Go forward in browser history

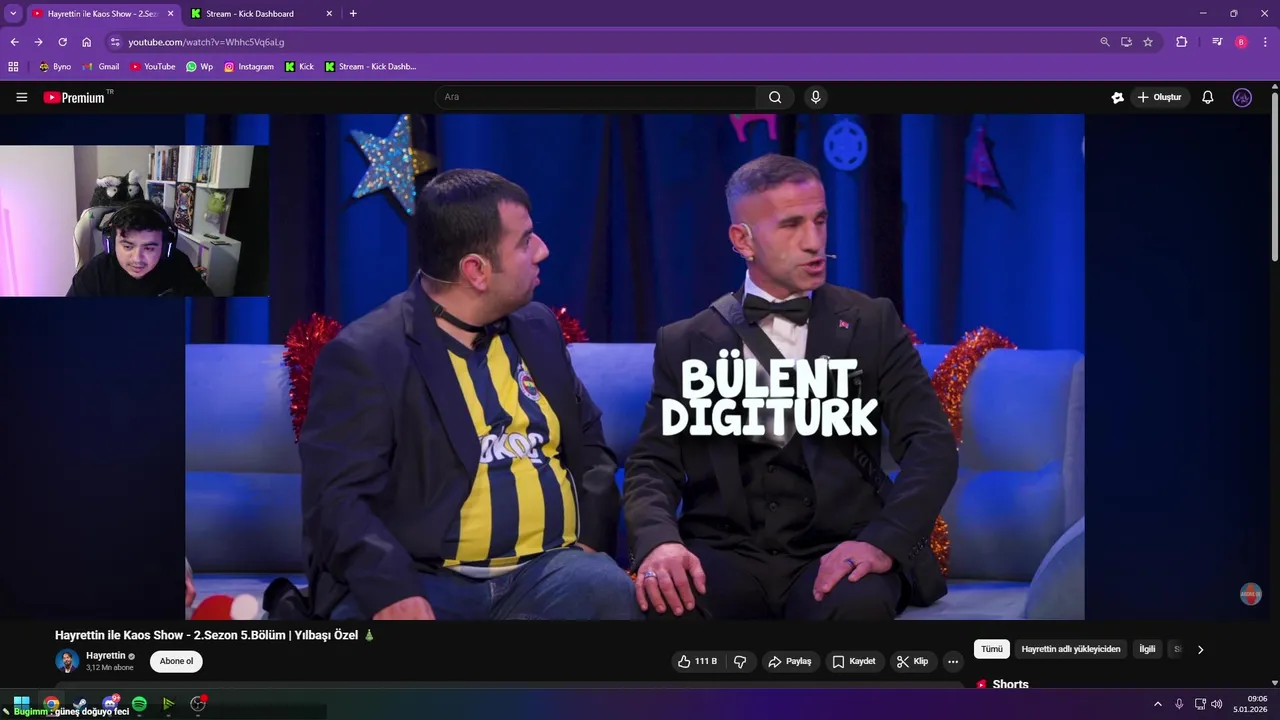click(38, 42)
